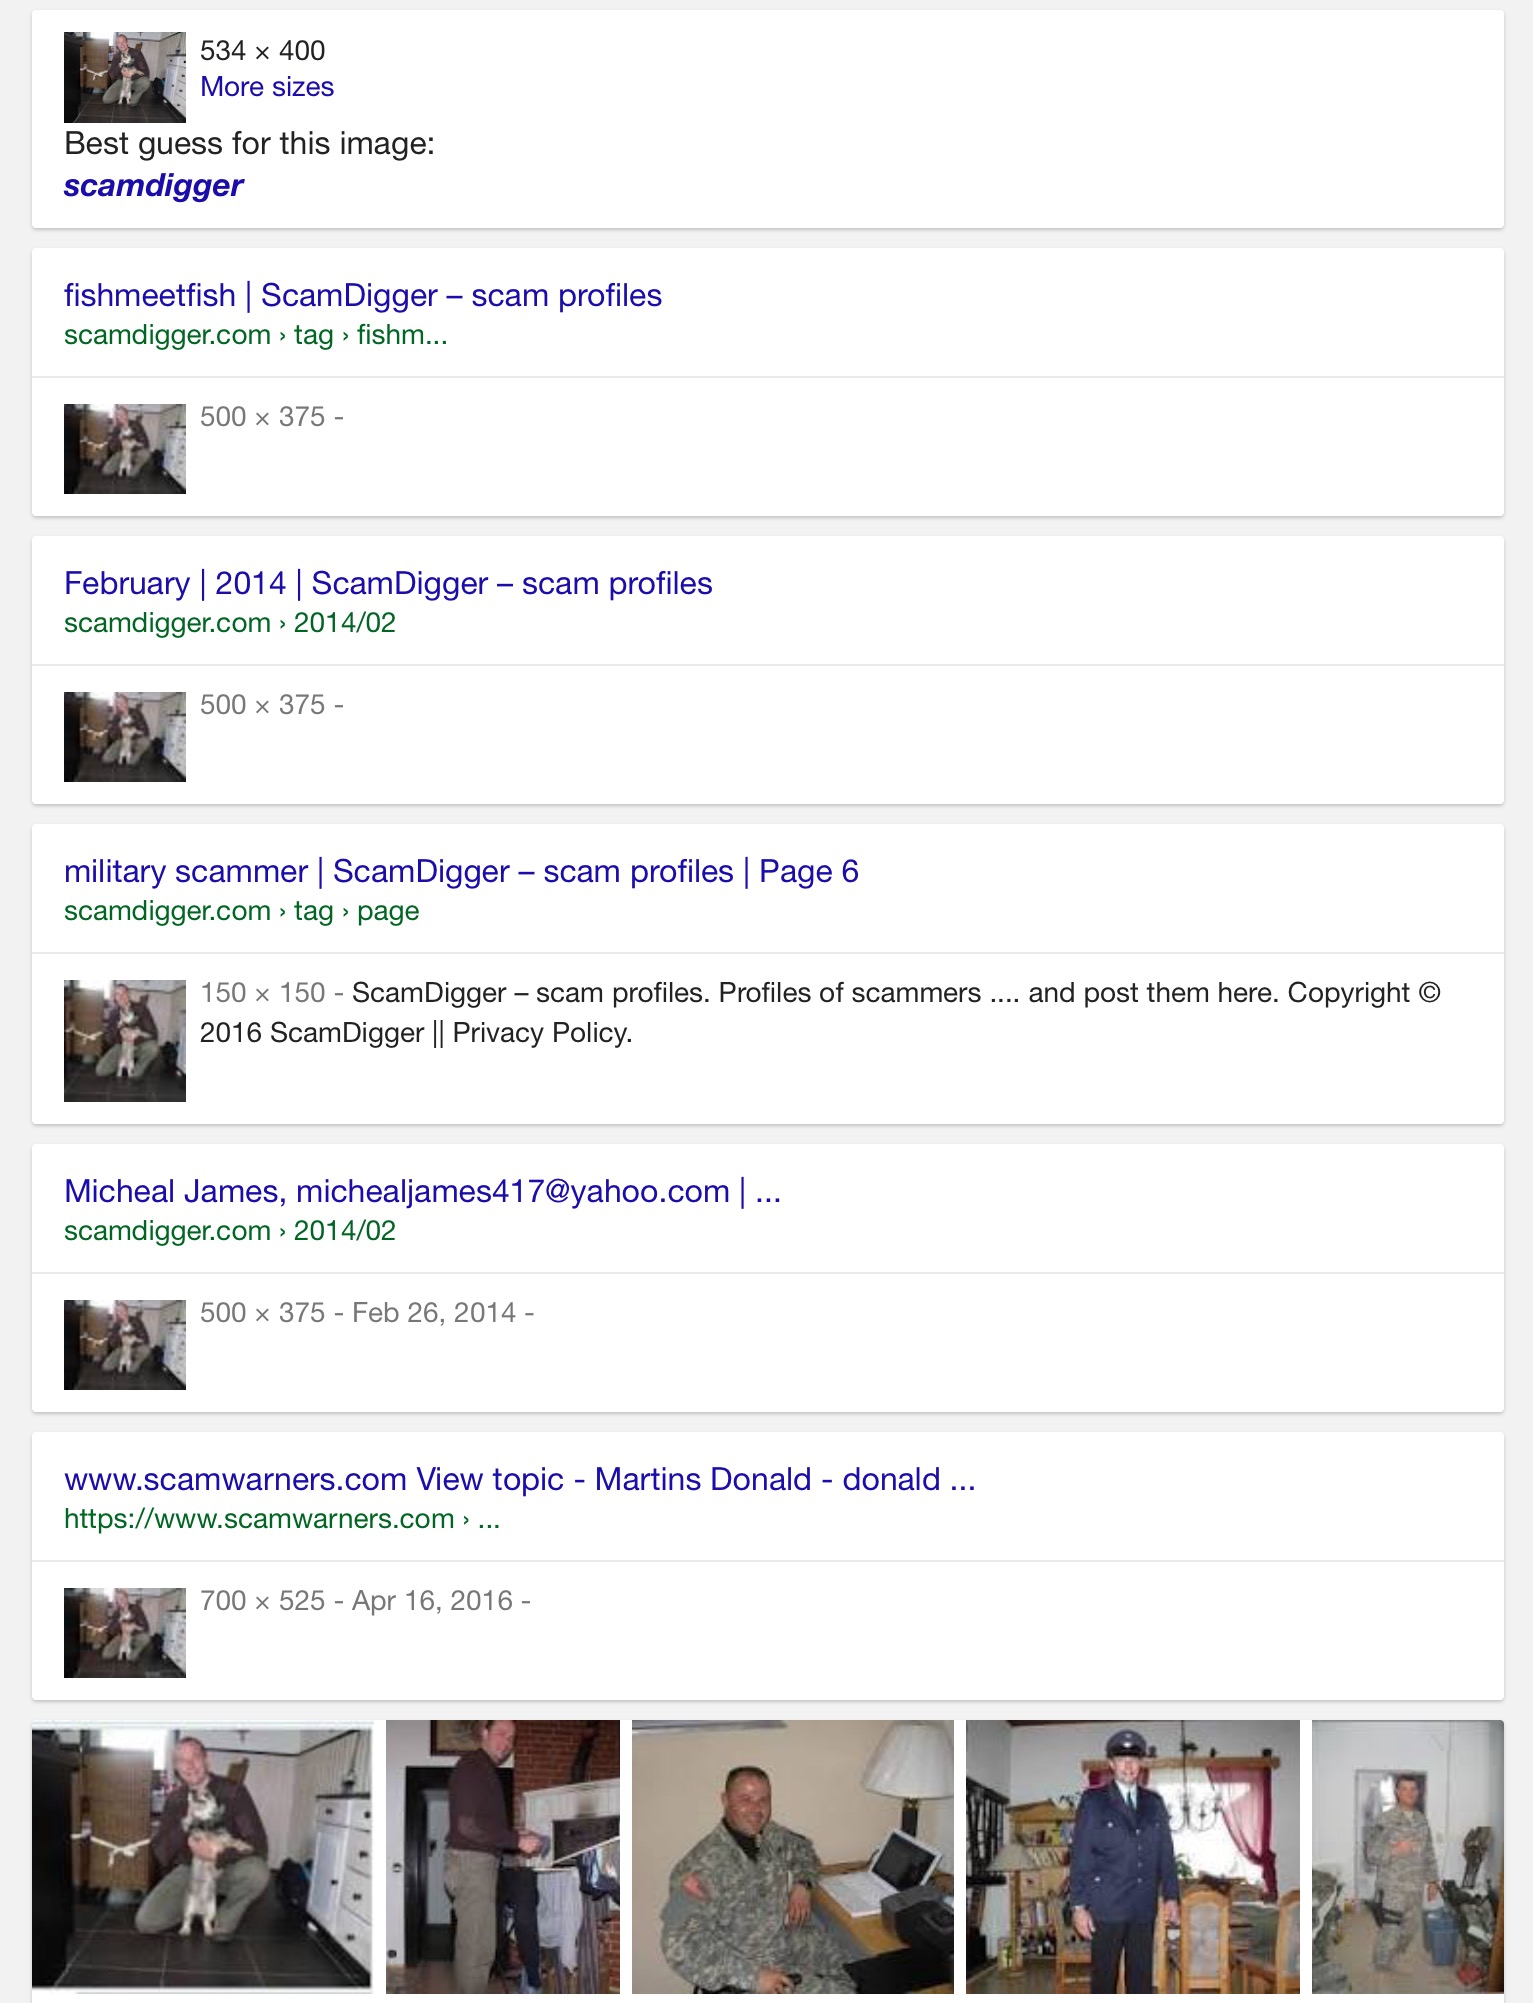Screen dimensions: 1533x2003
Task: Select the rightmost similar image of kneeling soldier
Action: click(1407, 1856)
